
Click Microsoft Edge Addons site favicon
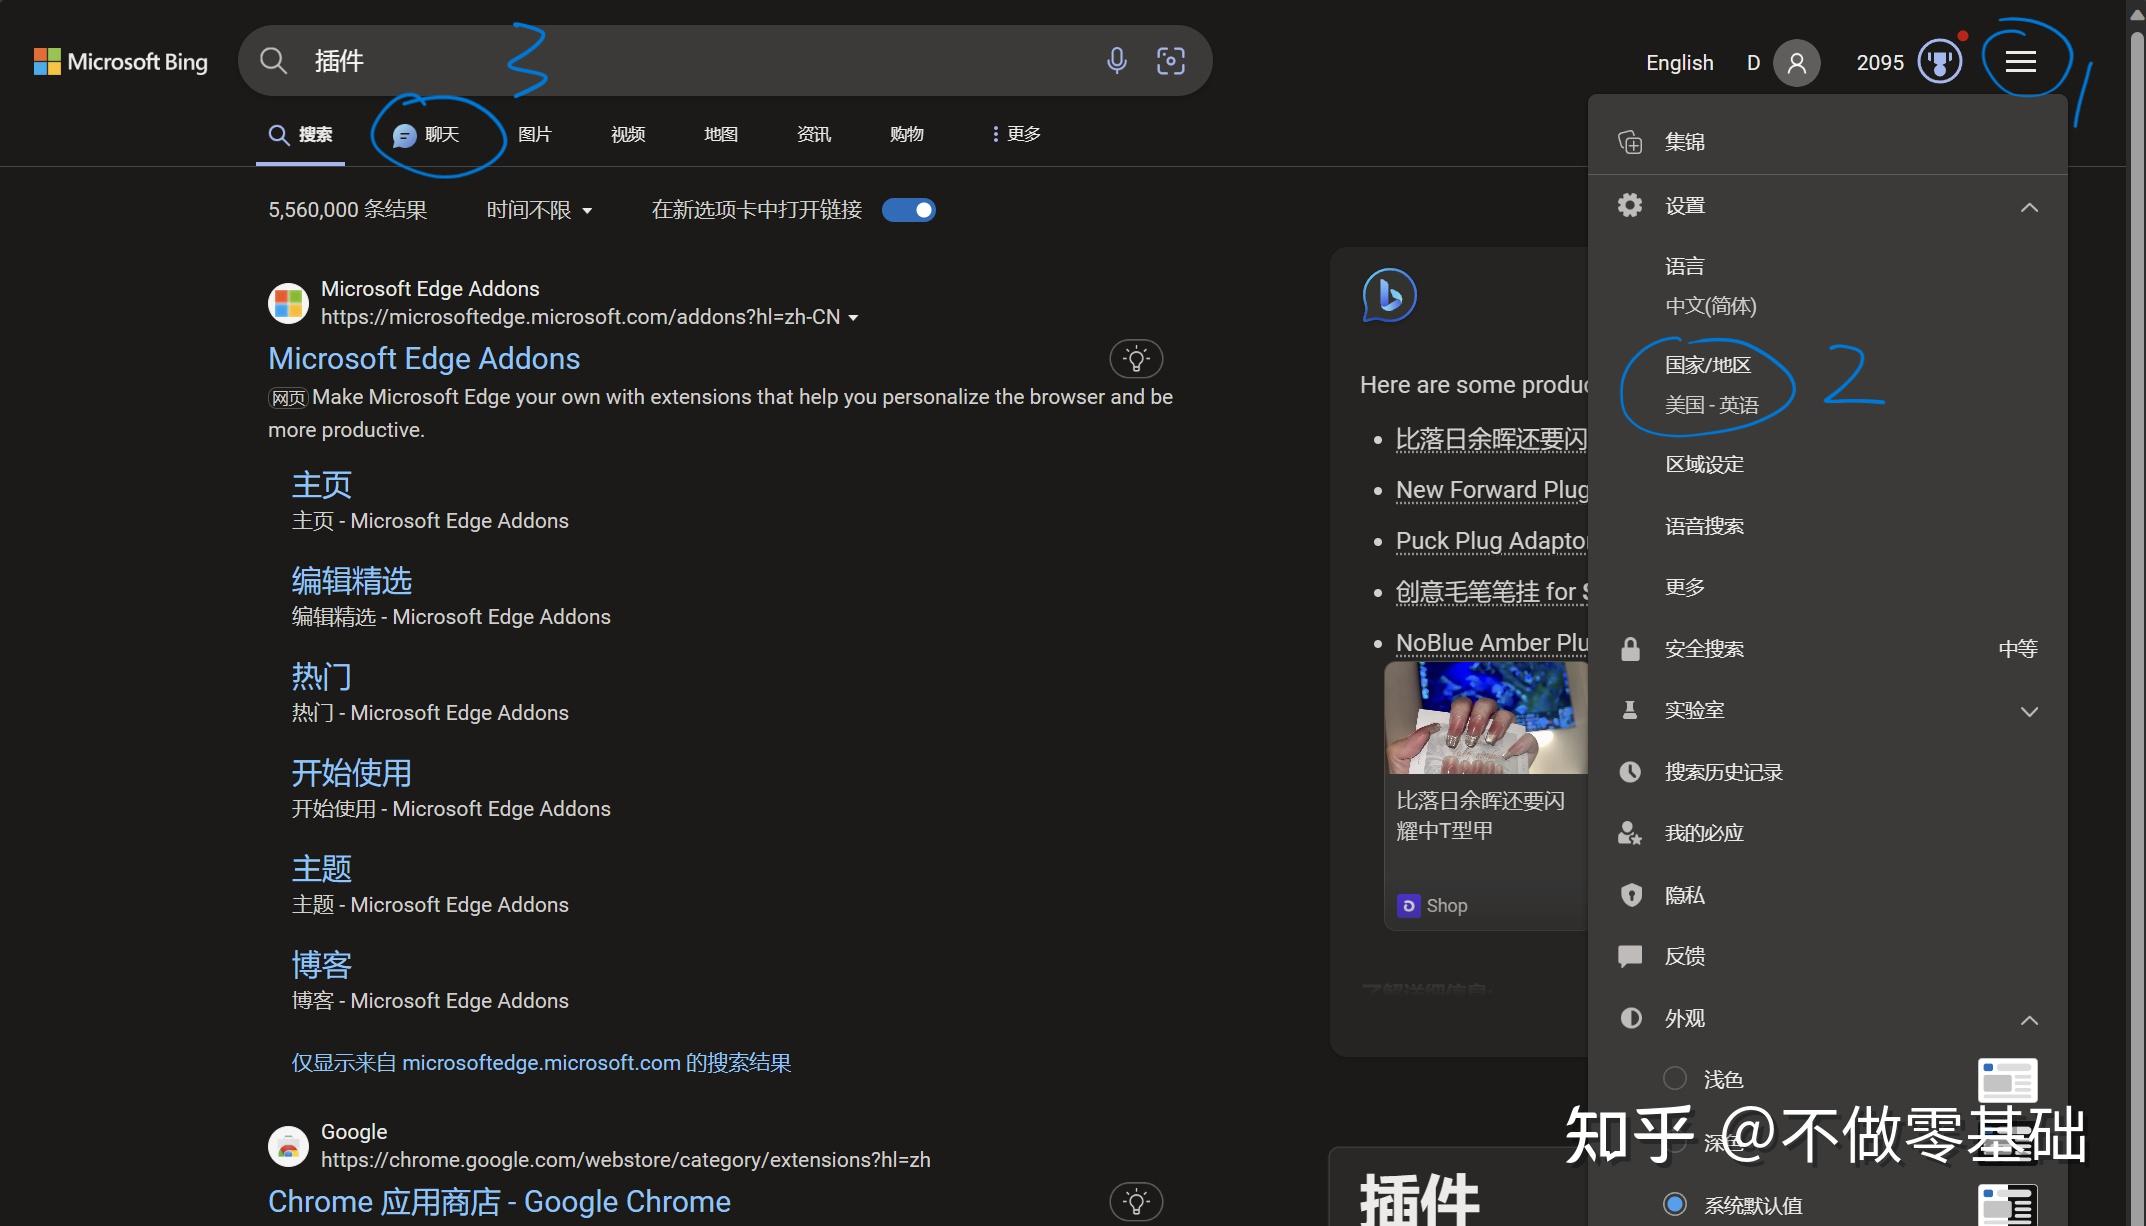[288, 303]
